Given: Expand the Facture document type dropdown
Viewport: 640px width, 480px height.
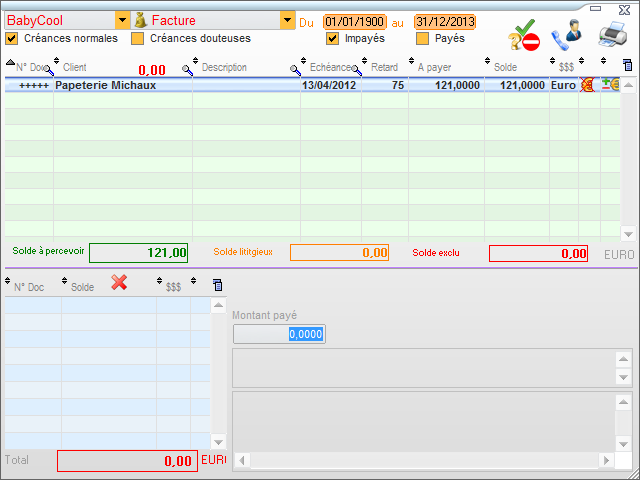Looking at the screenshot, I should (x=287, y=20).
